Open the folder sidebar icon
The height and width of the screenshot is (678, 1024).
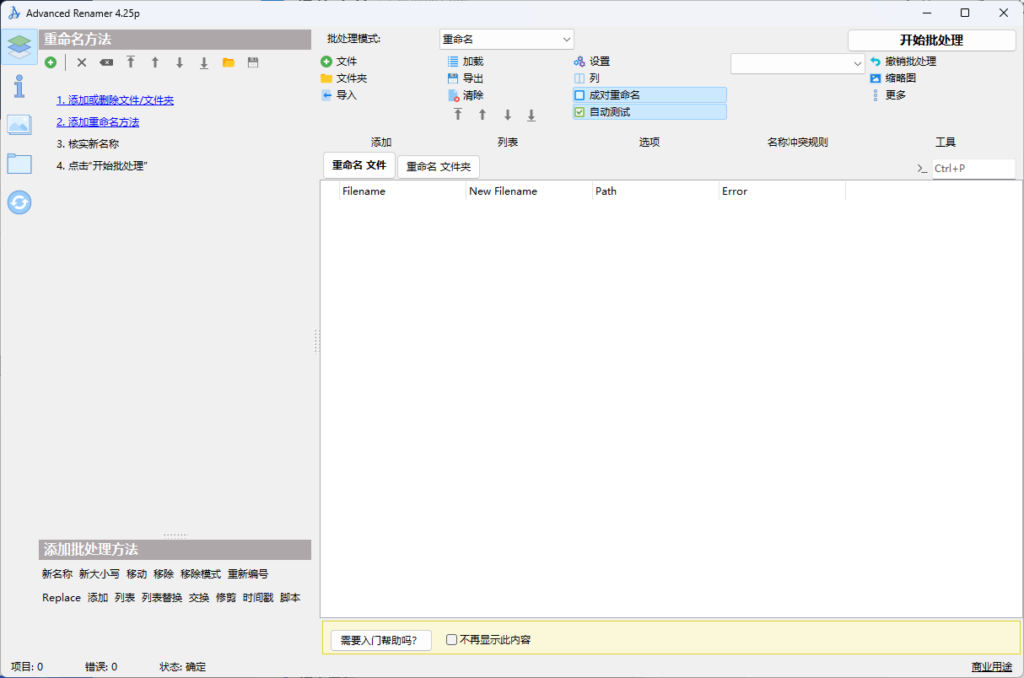(20, 163)
